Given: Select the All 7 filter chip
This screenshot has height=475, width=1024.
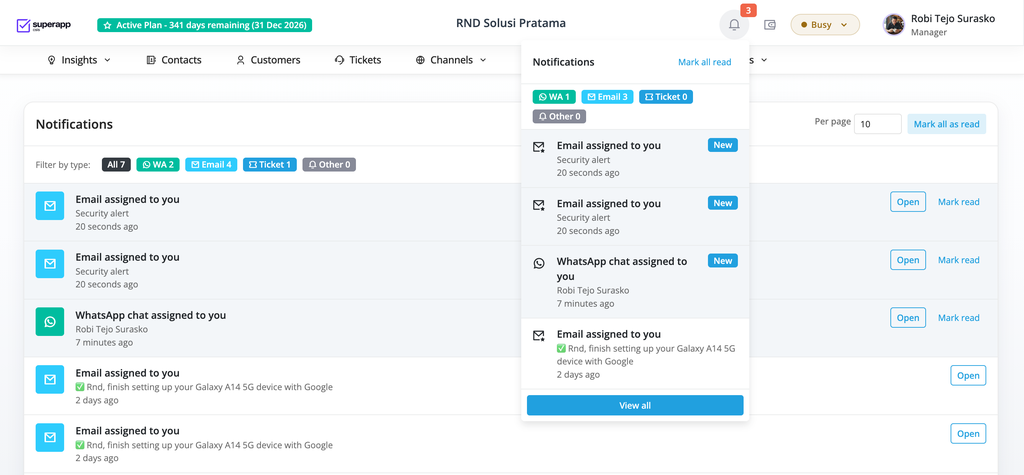Looking at the screenshot, I should [x=116, y=165].
